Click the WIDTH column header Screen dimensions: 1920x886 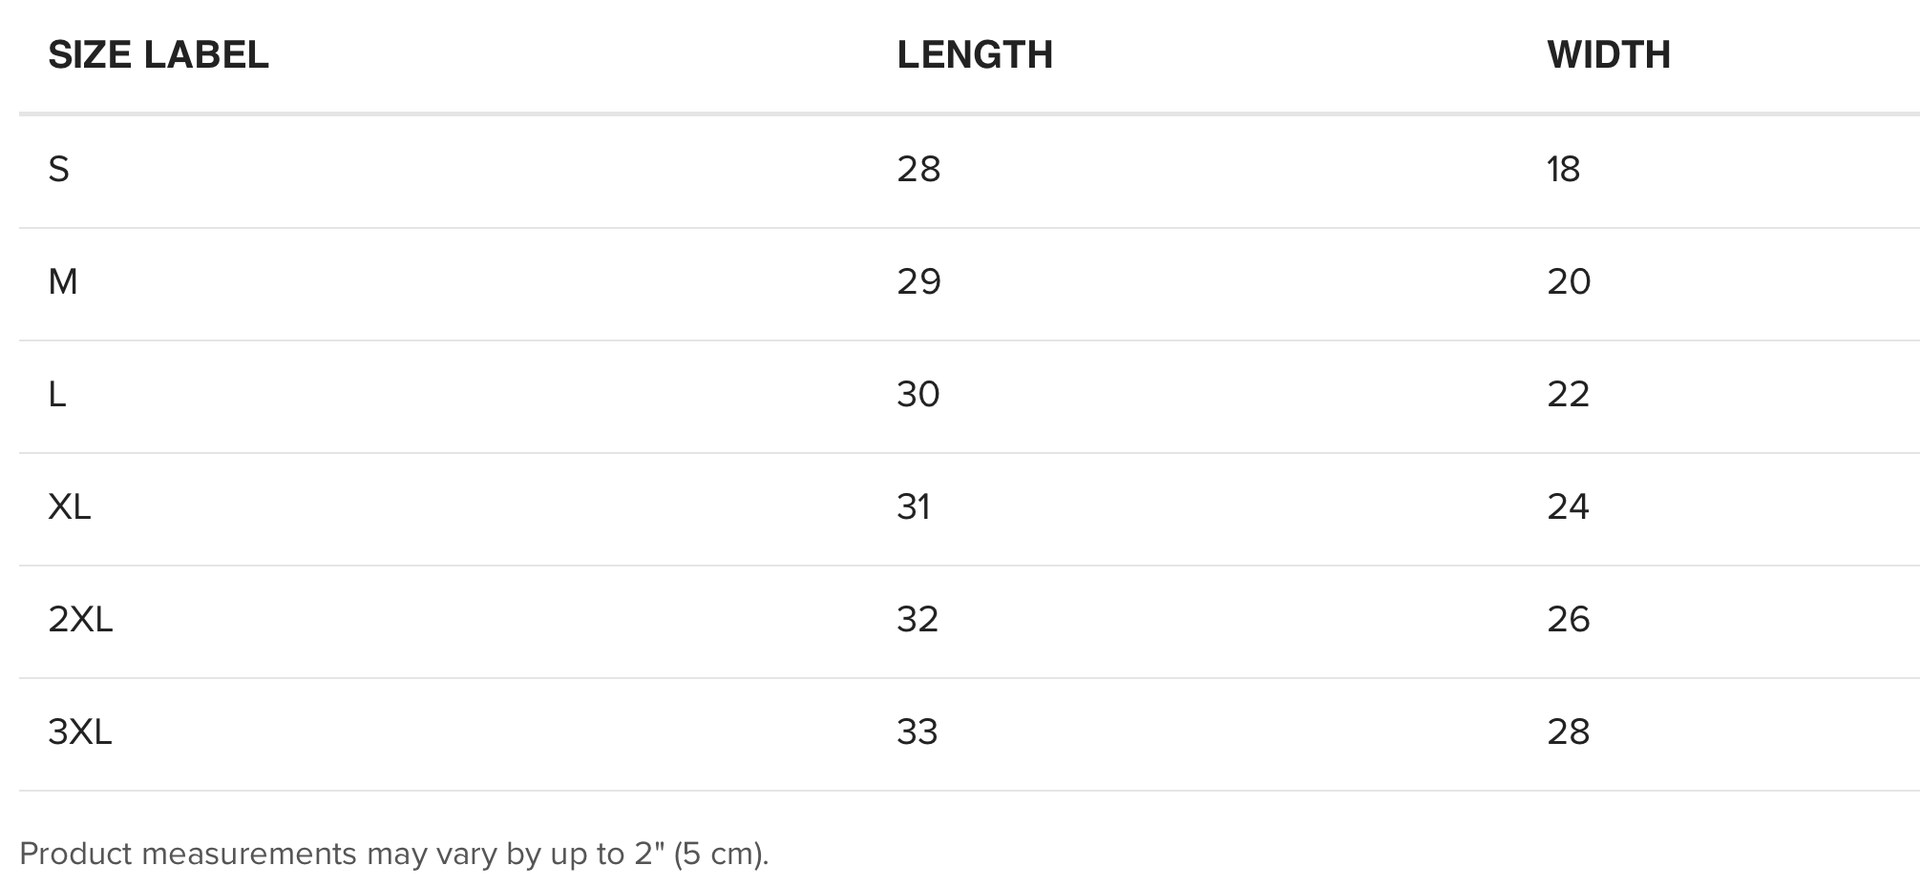[1608, 55]
